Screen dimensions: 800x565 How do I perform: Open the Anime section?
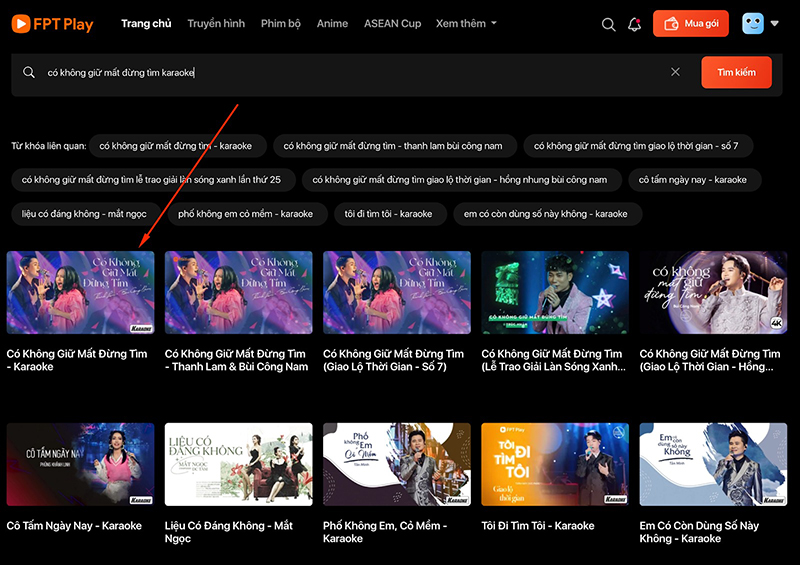click(x=332, y=23)
